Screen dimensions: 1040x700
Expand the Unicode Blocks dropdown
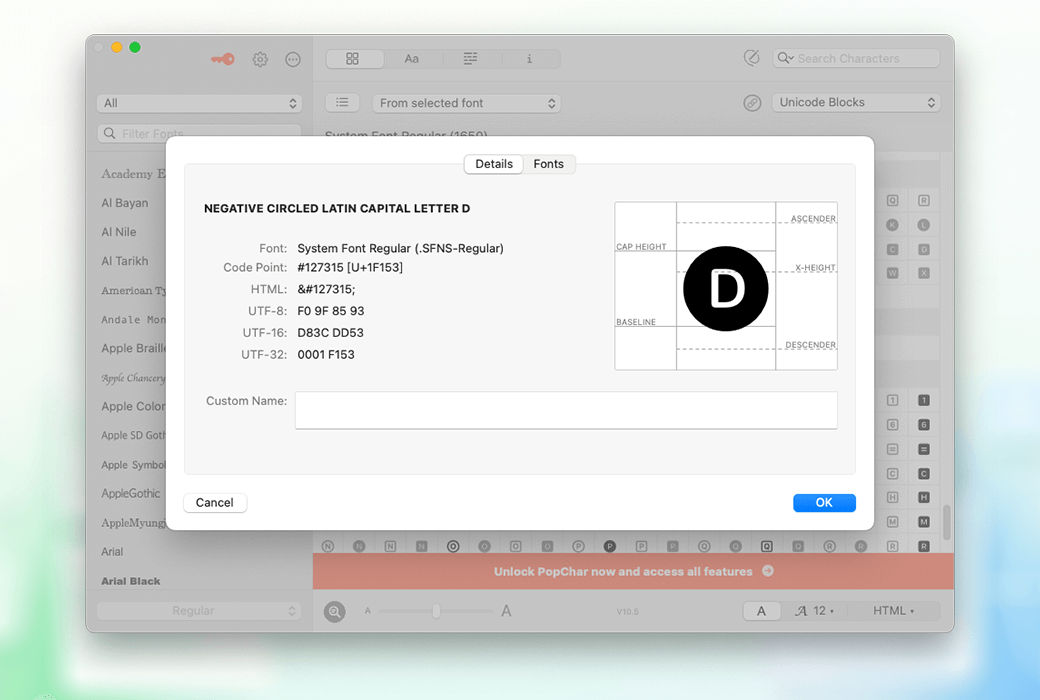[857, 103]
